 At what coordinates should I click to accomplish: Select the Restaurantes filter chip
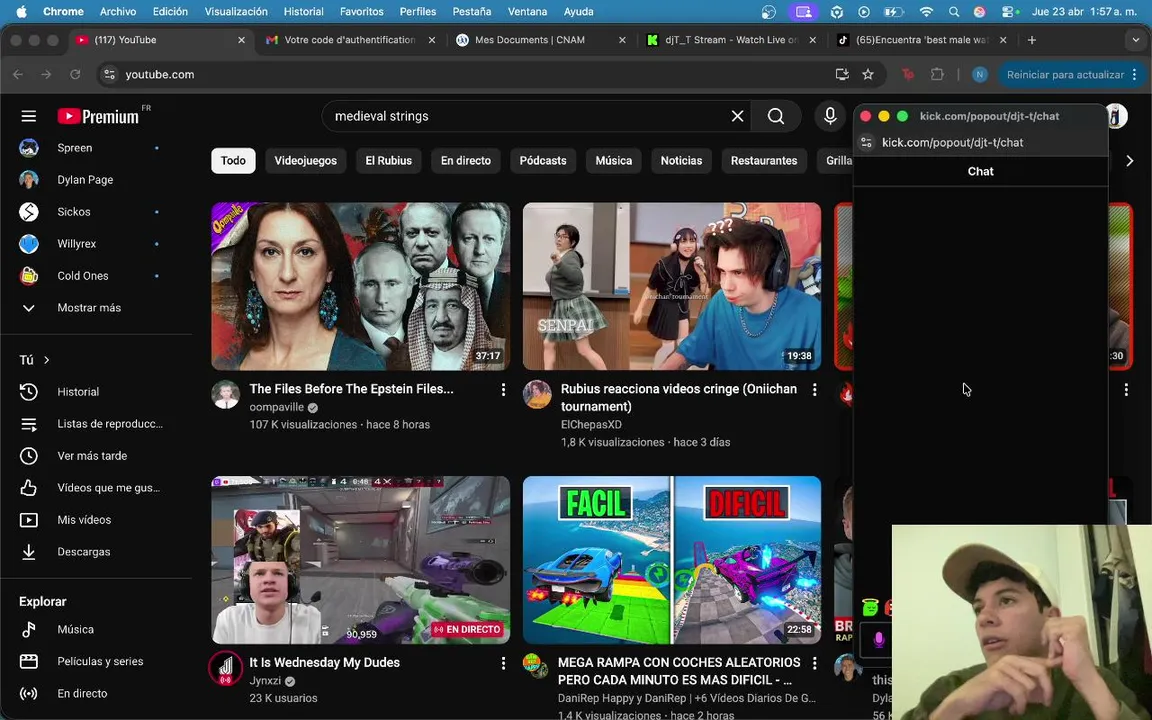click(764, 160)
